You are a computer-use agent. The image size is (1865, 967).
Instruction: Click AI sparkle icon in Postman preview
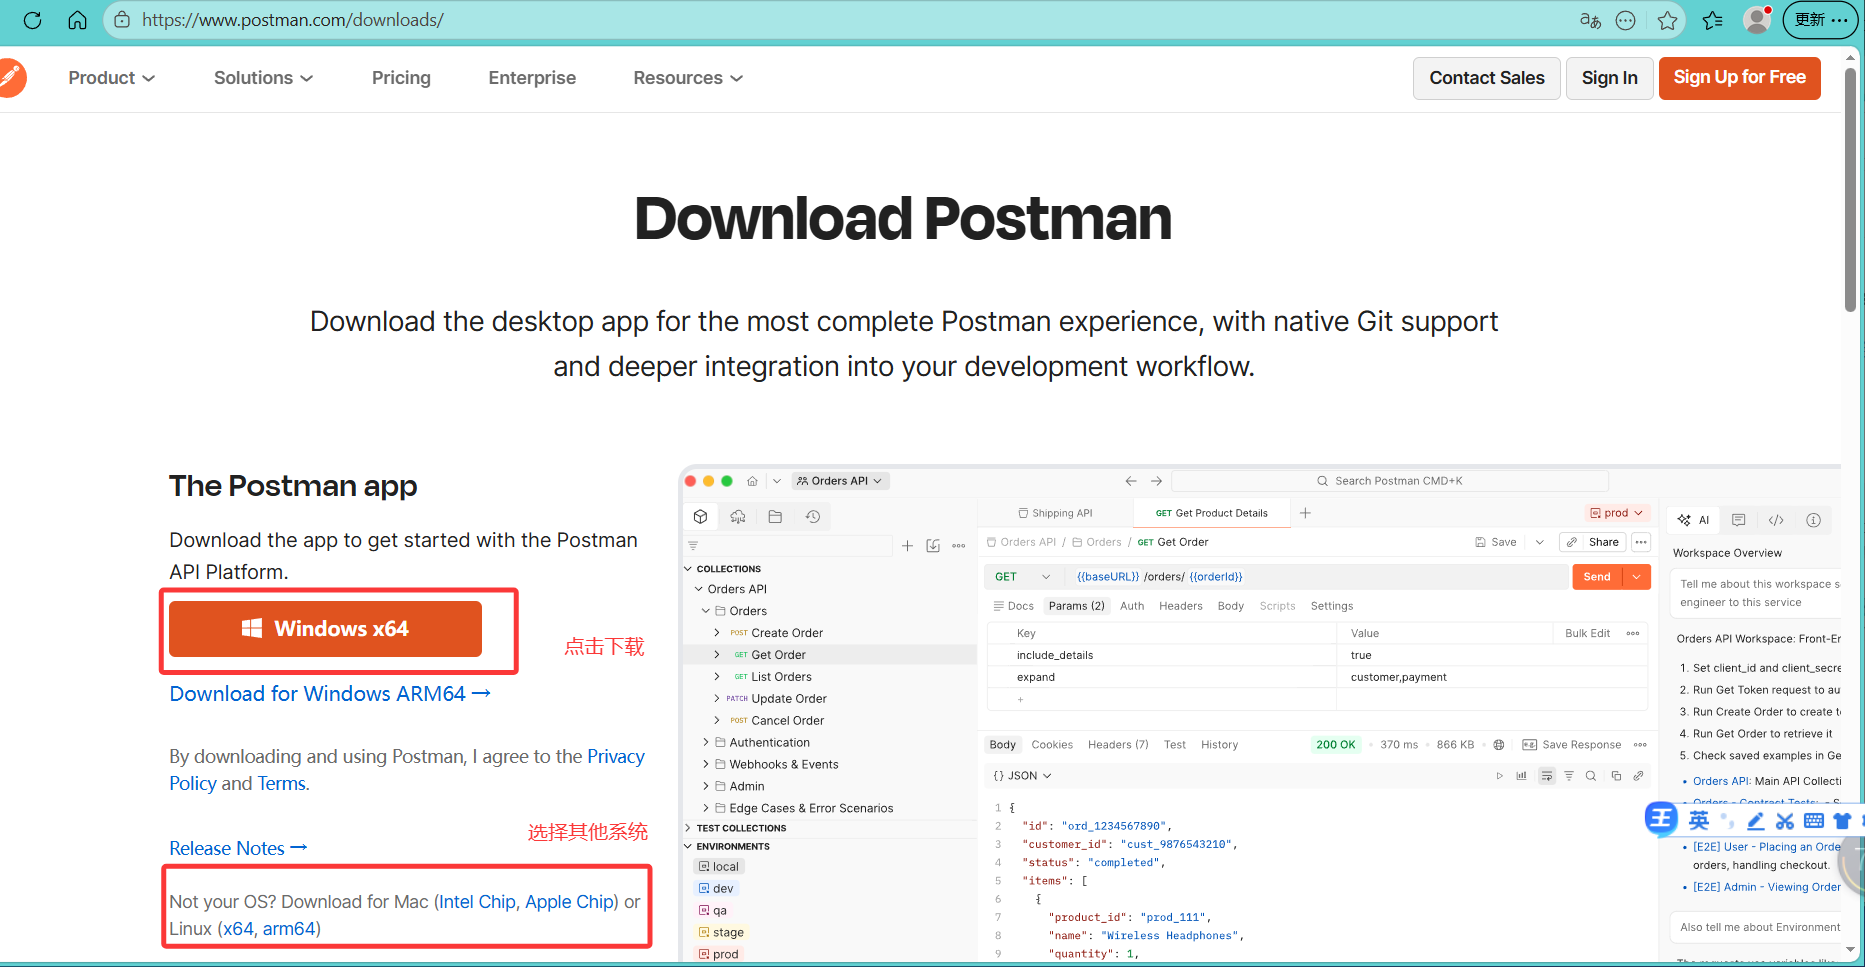pyautogui.click(x=1693, y=520)
